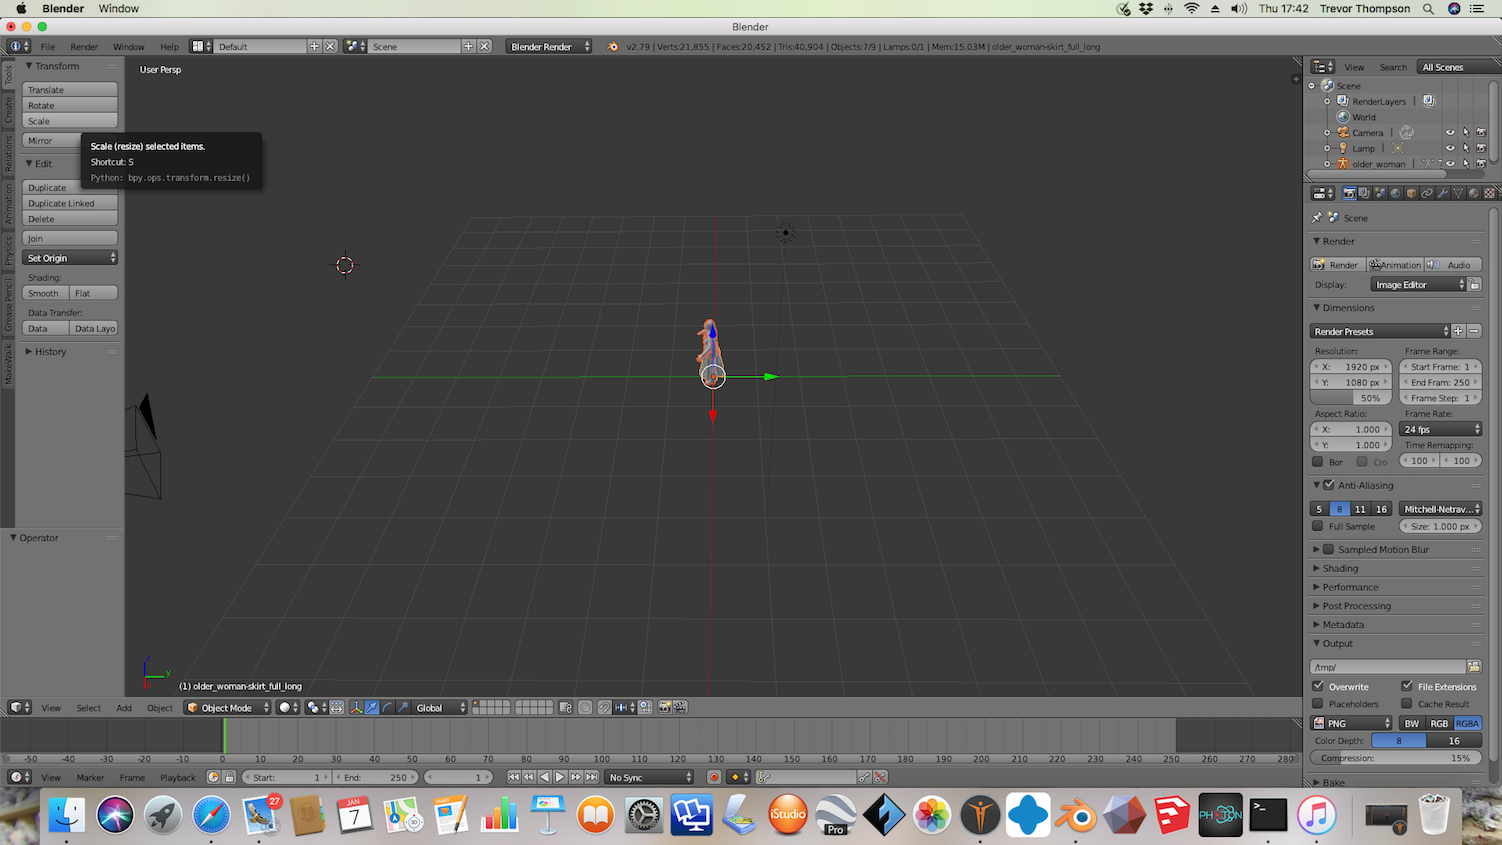
Task: Enable the Anti-Aliasing checkbox
Action: tap(1329, 485)
